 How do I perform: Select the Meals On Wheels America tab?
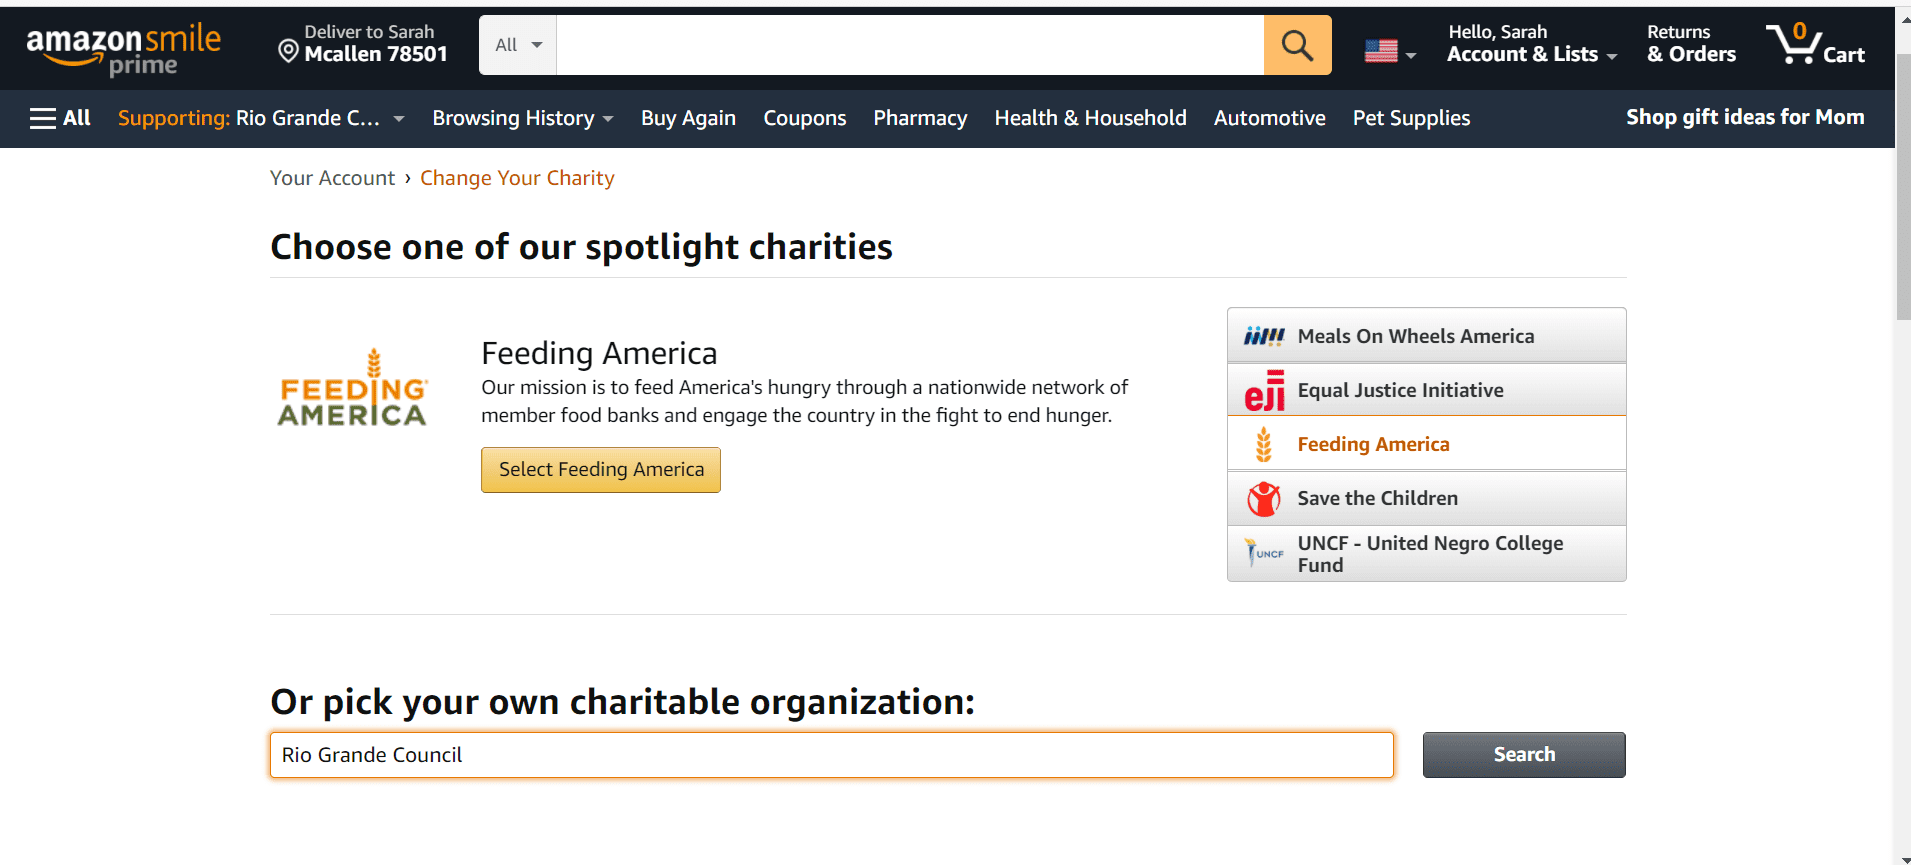coord(1426,336)
